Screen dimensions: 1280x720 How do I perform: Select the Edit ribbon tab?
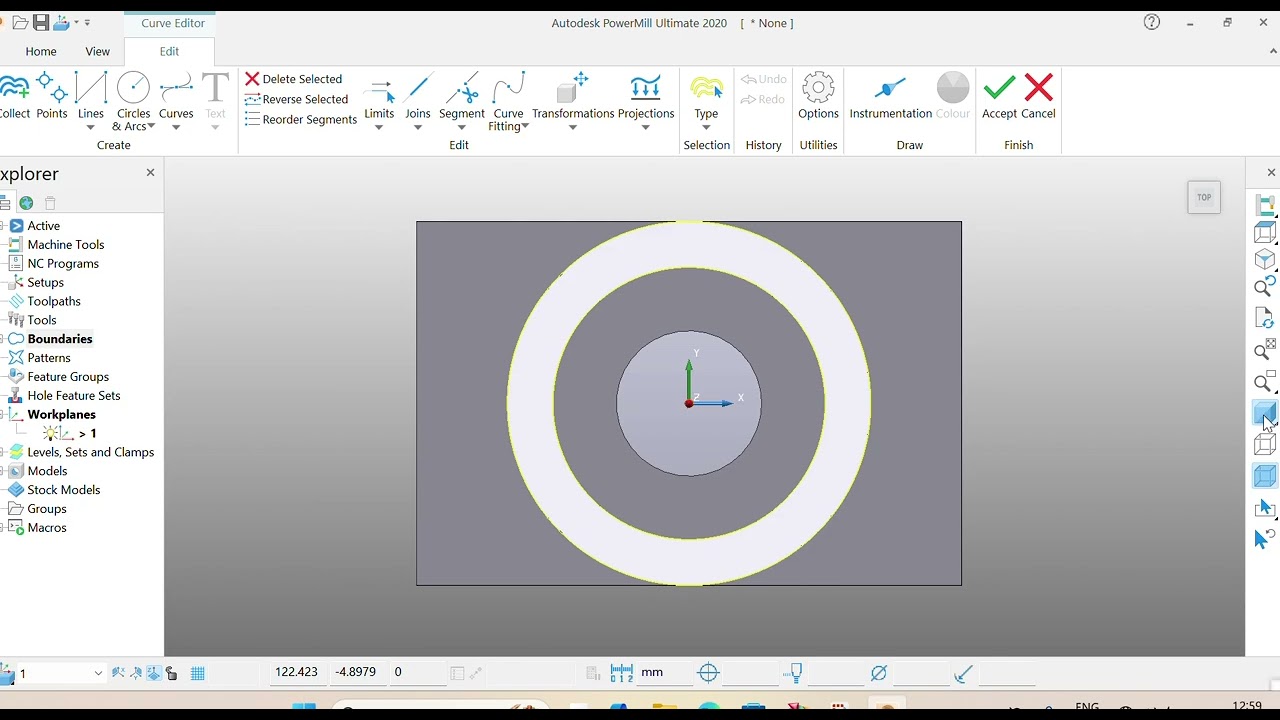click(x=169, y=51)
